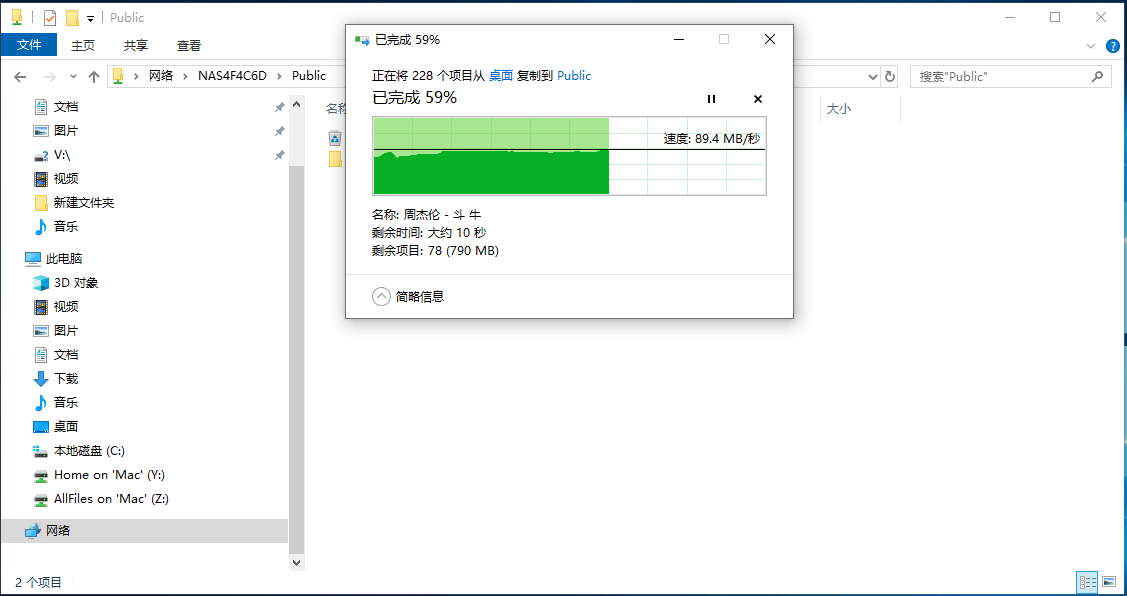The width and height of the screenshot is (1127, 596).
Task: Expand the address bar history dropdown
Action: click(873, 76)
